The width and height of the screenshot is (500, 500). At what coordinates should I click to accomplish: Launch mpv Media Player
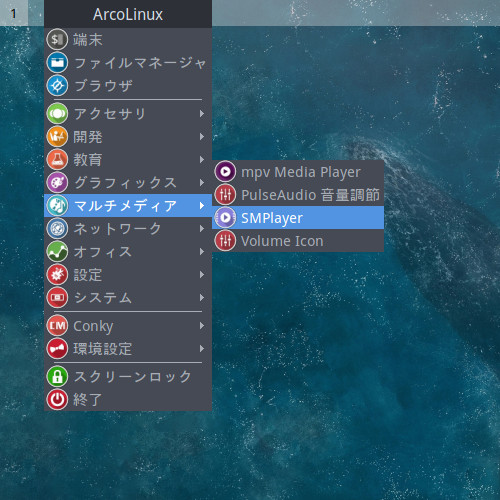298,172
